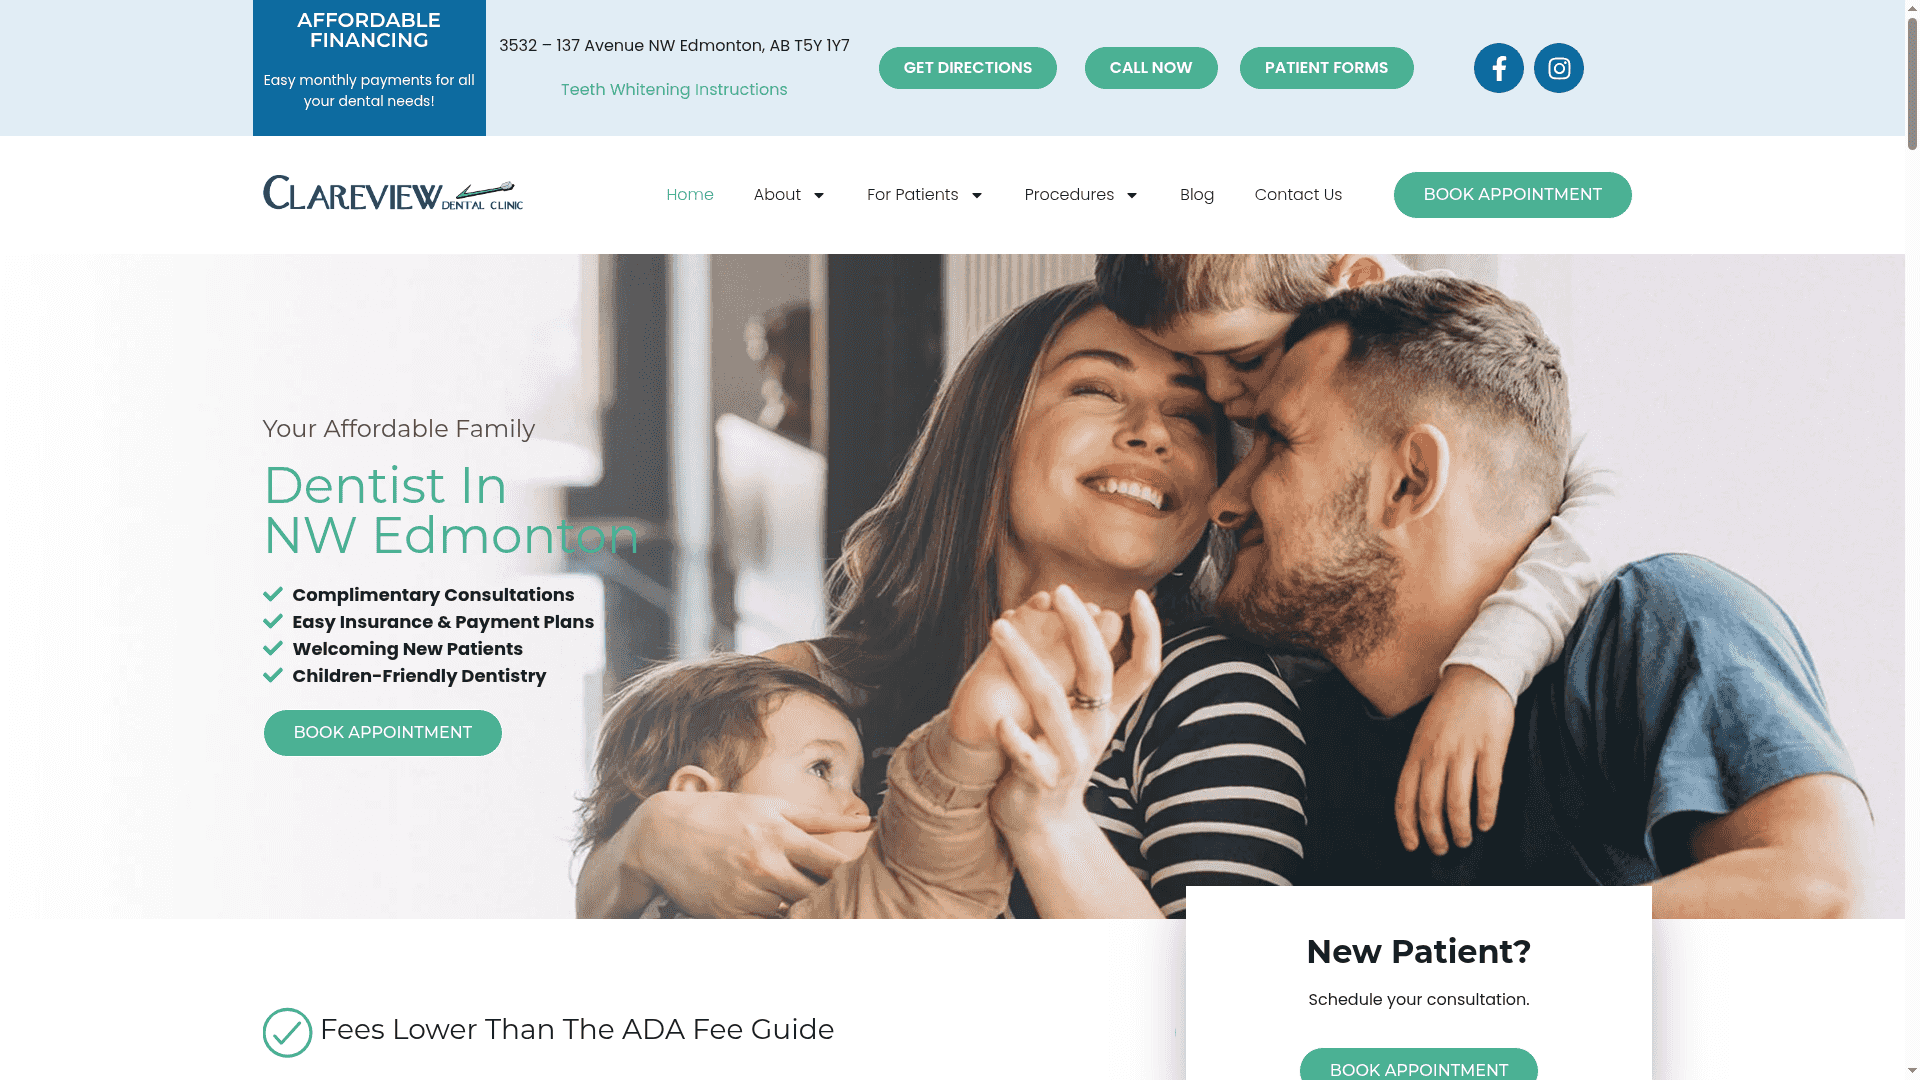Expand the Procedures dropdown arrow
The width and height of the screenshot is (1920, 1080).
(x=1132, y=195)
